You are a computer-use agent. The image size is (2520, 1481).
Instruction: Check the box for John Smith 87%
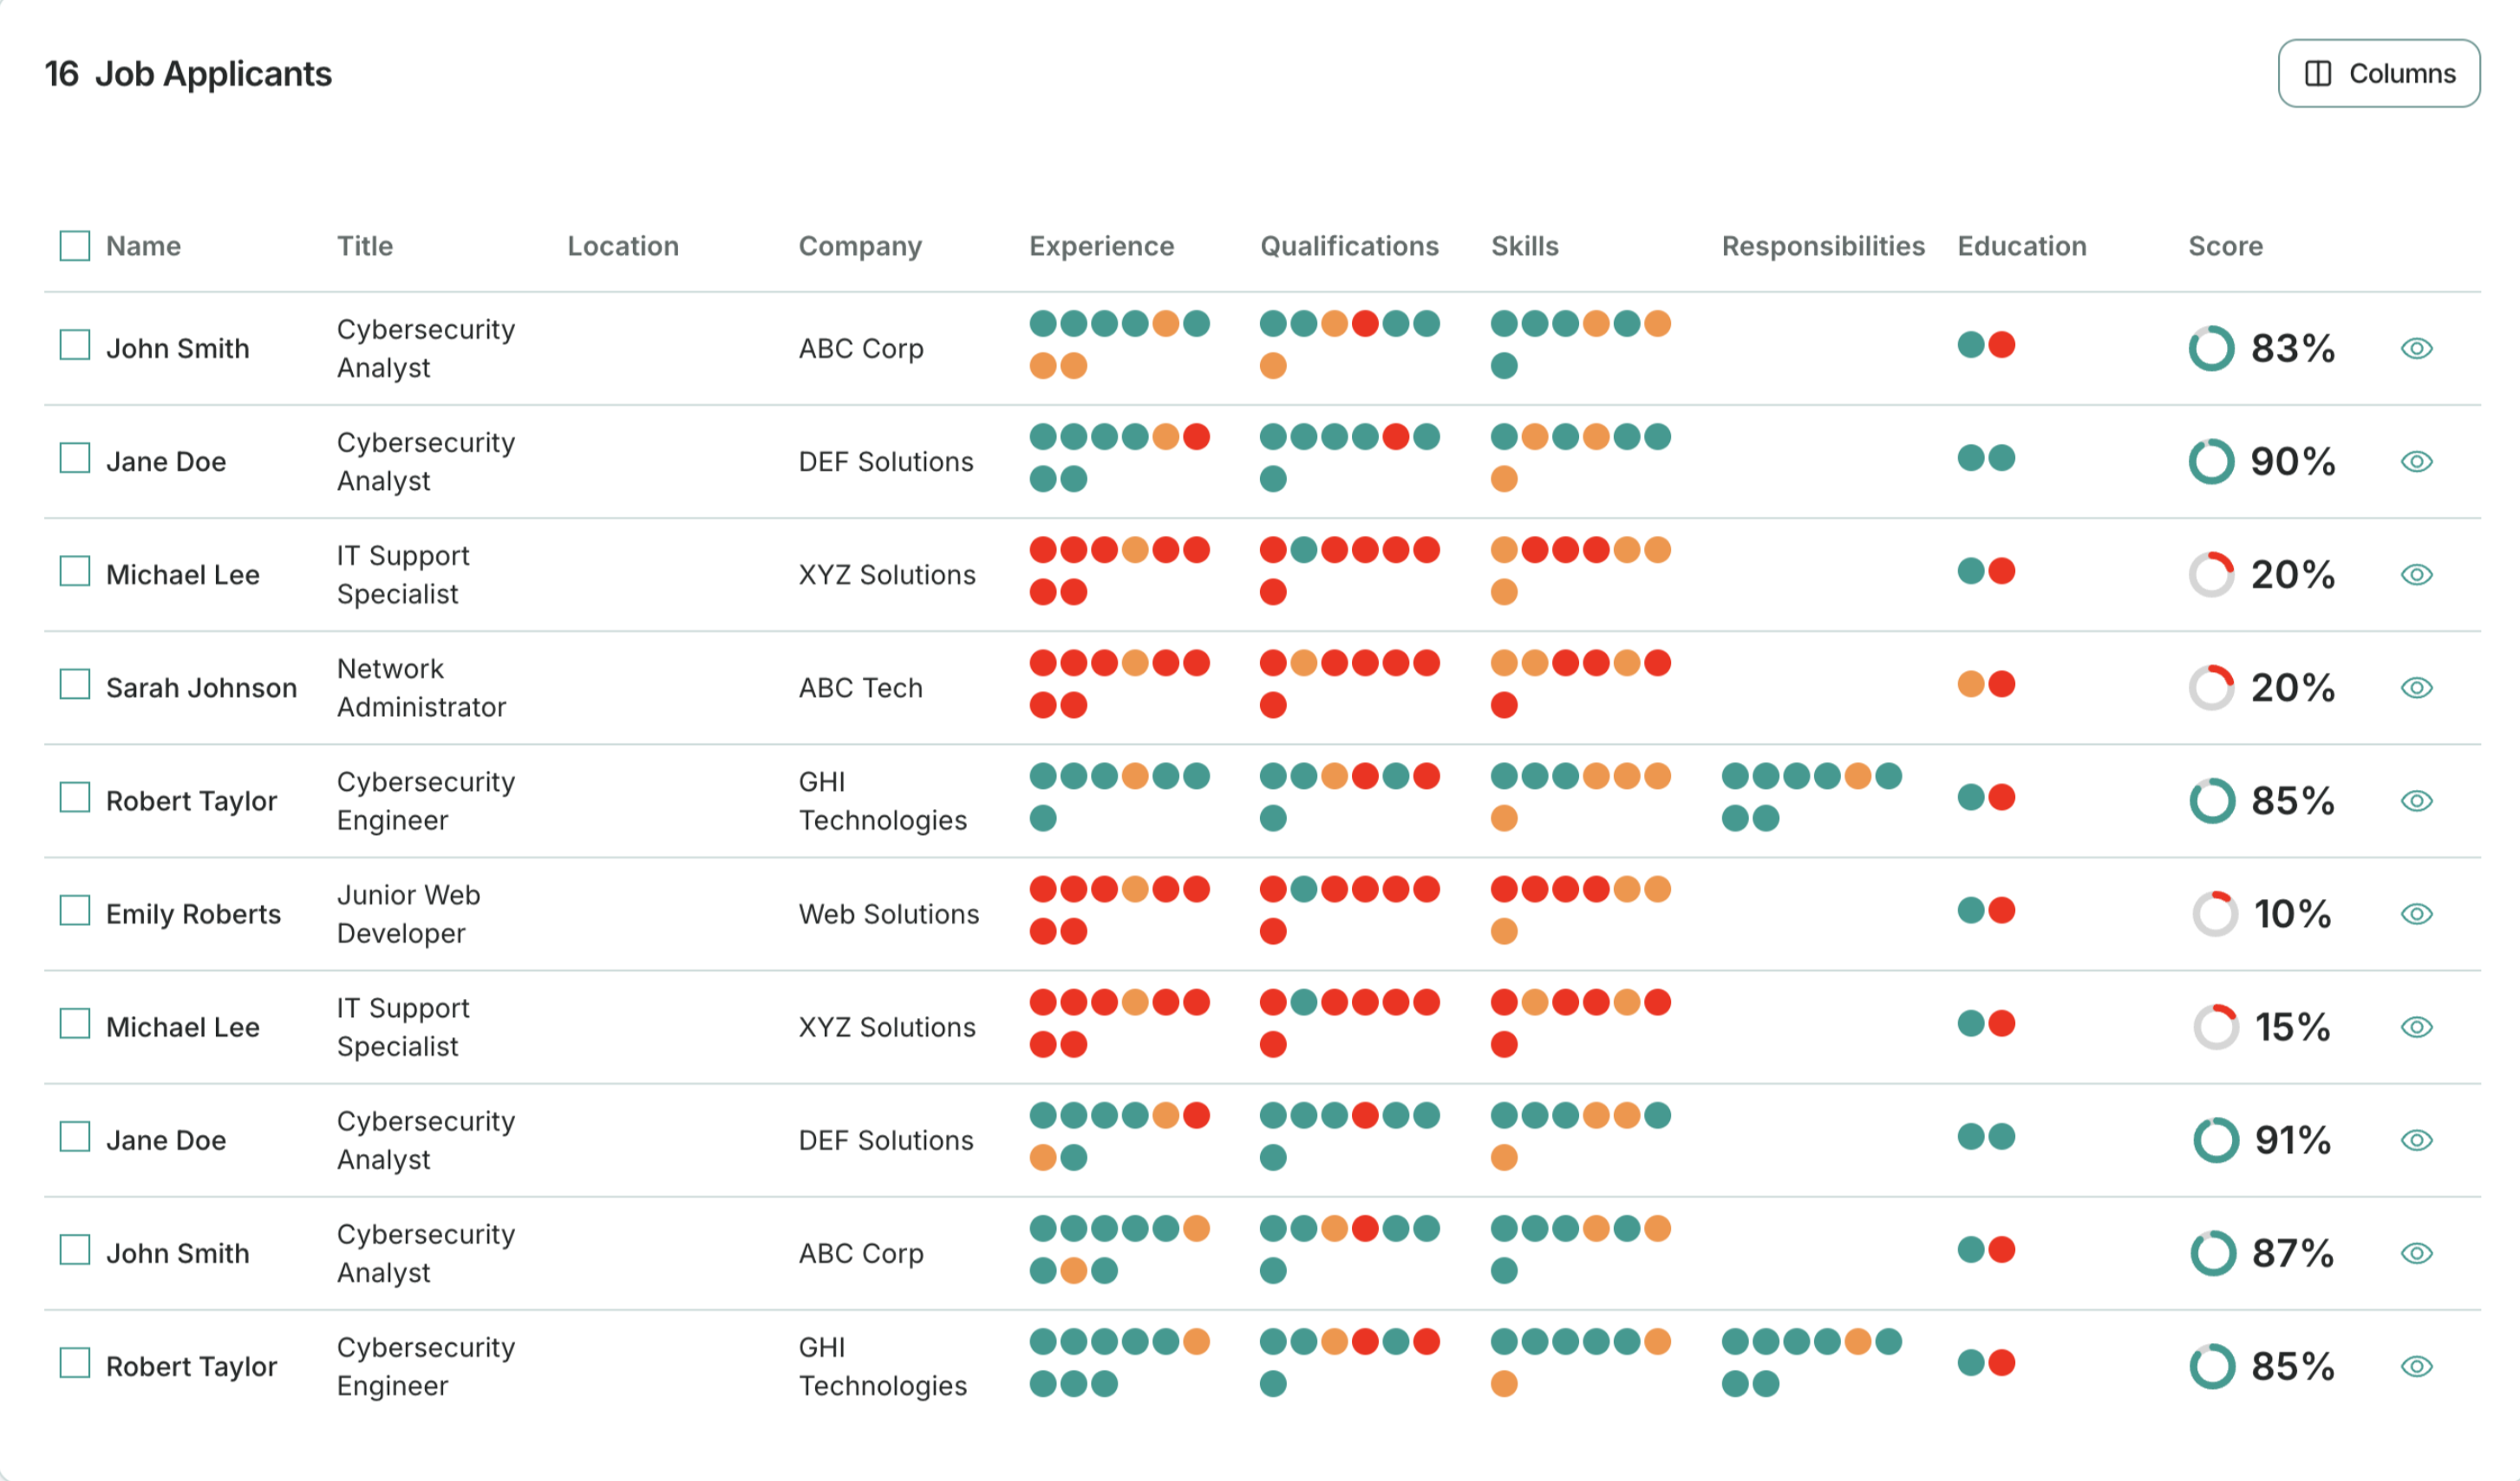point(75,1249)
